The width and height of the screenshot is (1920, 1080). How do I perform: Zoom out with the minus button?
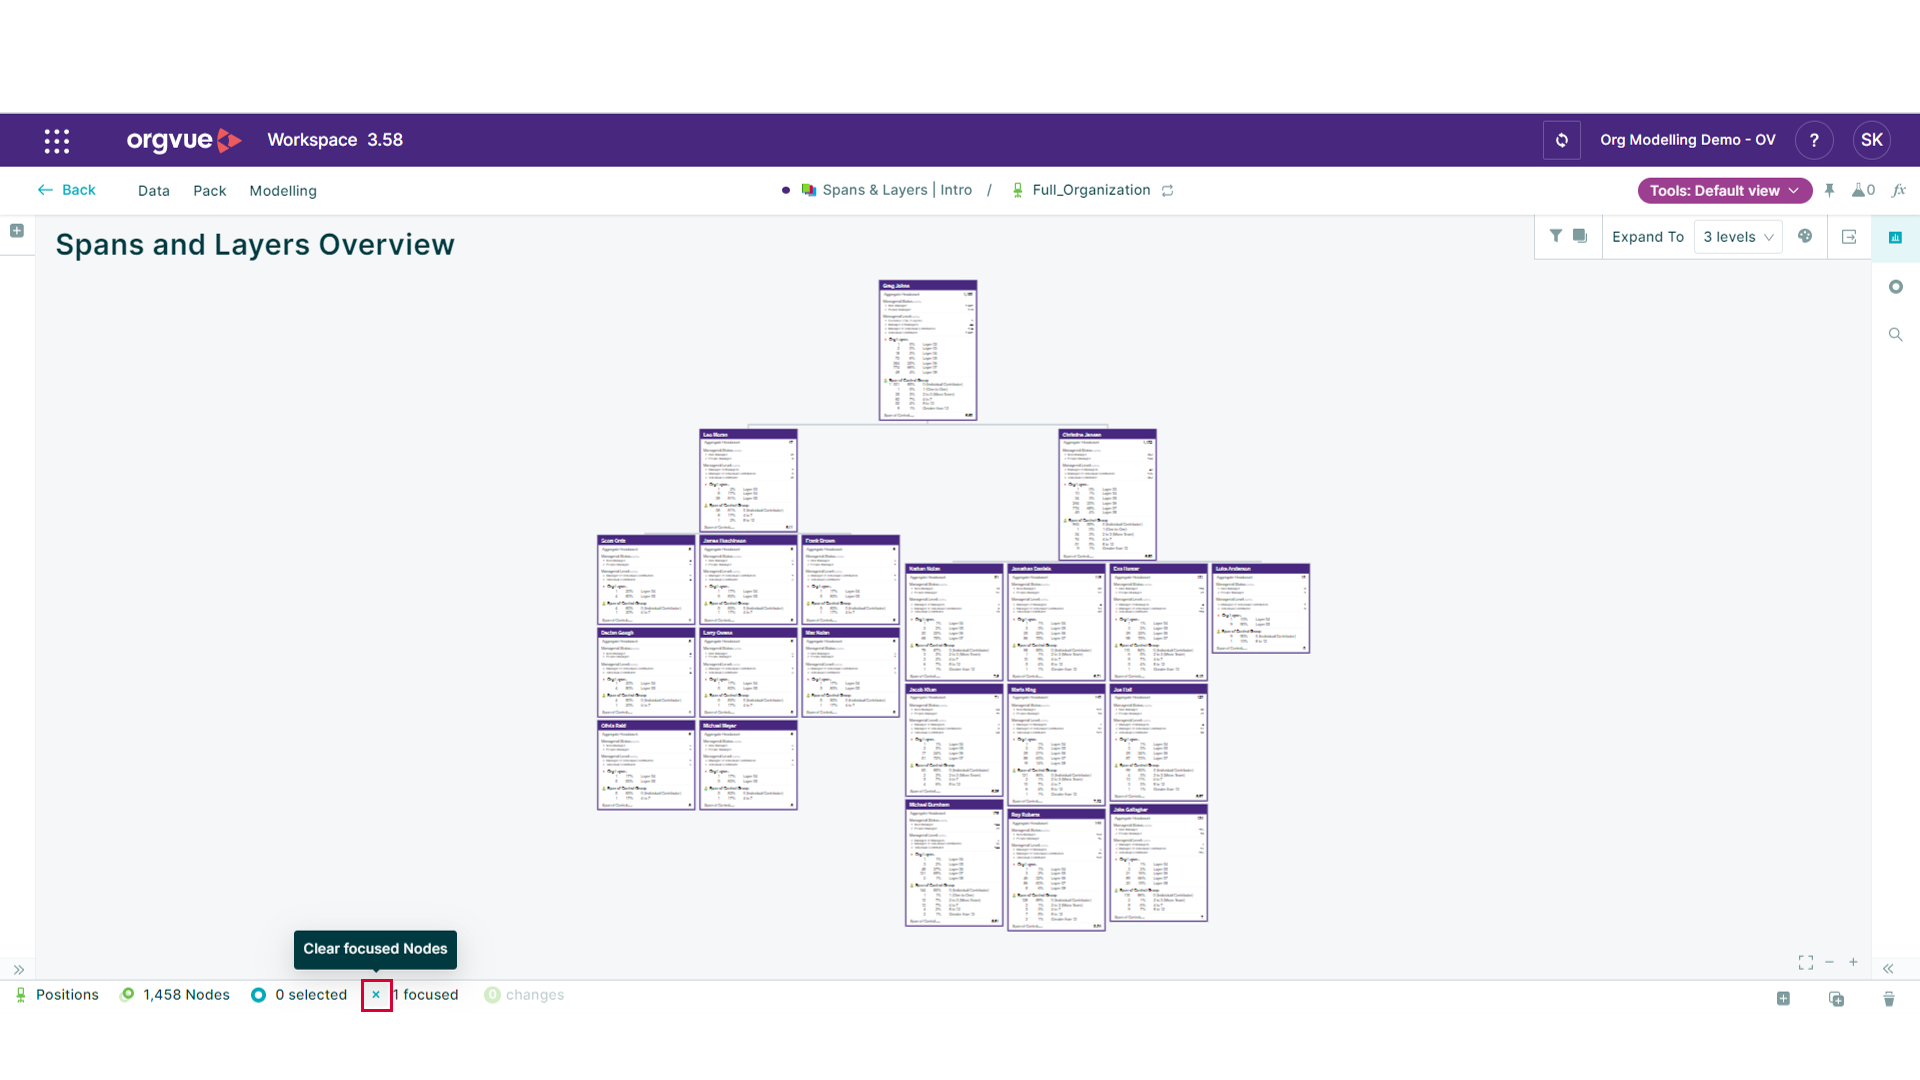(1829, 962)
